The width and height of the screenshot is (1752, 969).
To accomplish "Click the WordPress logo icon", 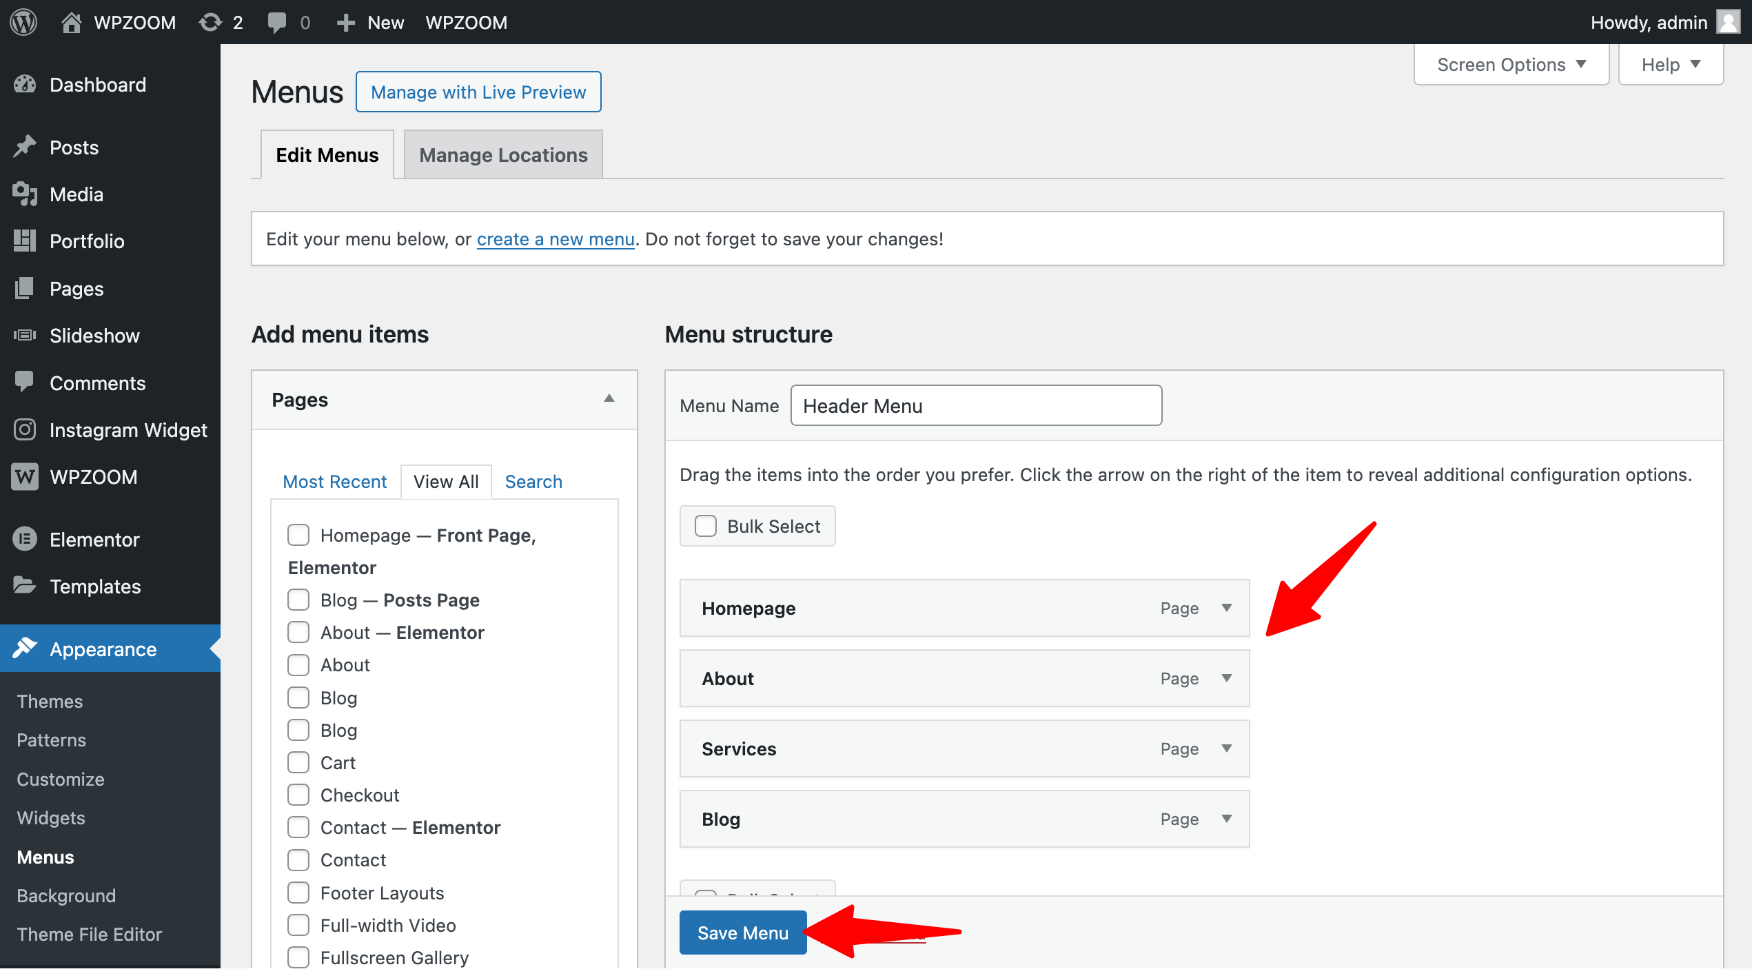I will 23,22.
